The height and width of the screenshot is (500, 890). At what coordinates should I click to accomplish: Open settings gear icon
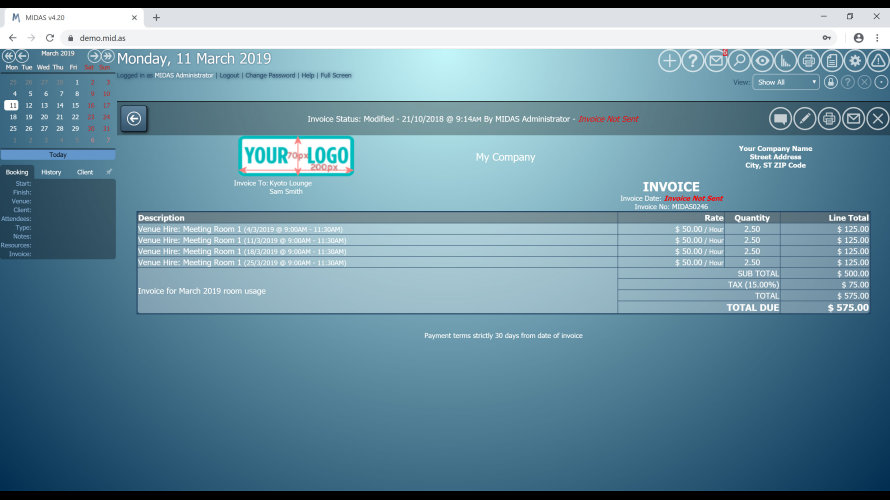point(855,61)
